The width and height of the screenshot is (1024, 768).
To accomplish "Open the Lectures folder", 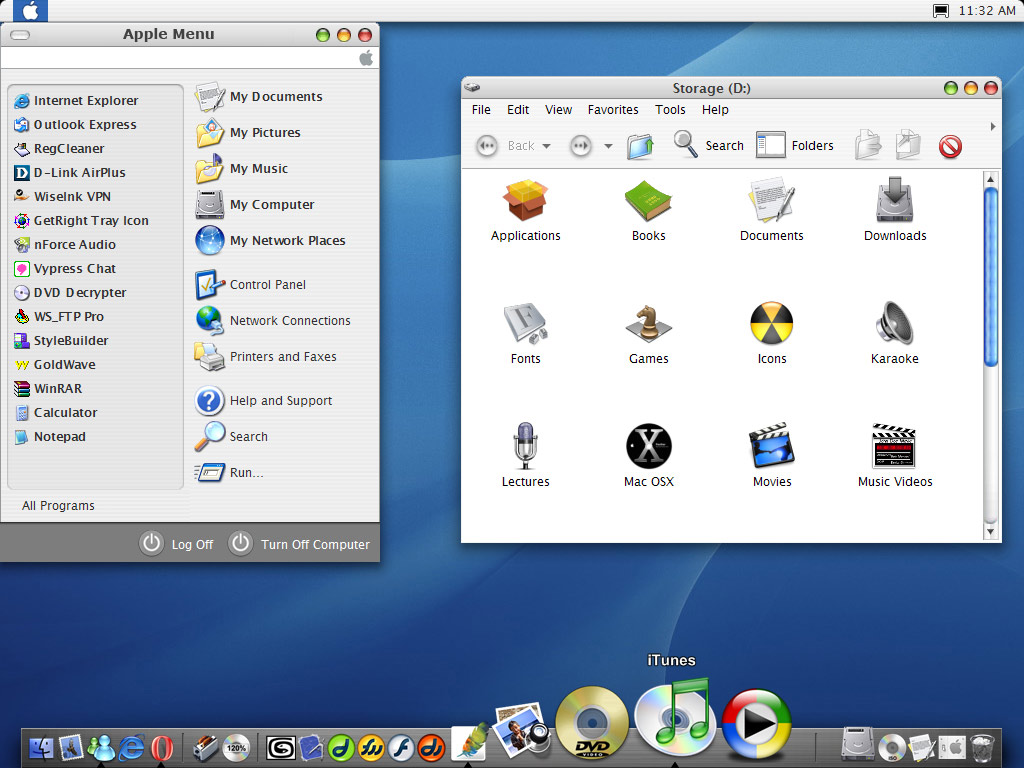I will (525, 456).
